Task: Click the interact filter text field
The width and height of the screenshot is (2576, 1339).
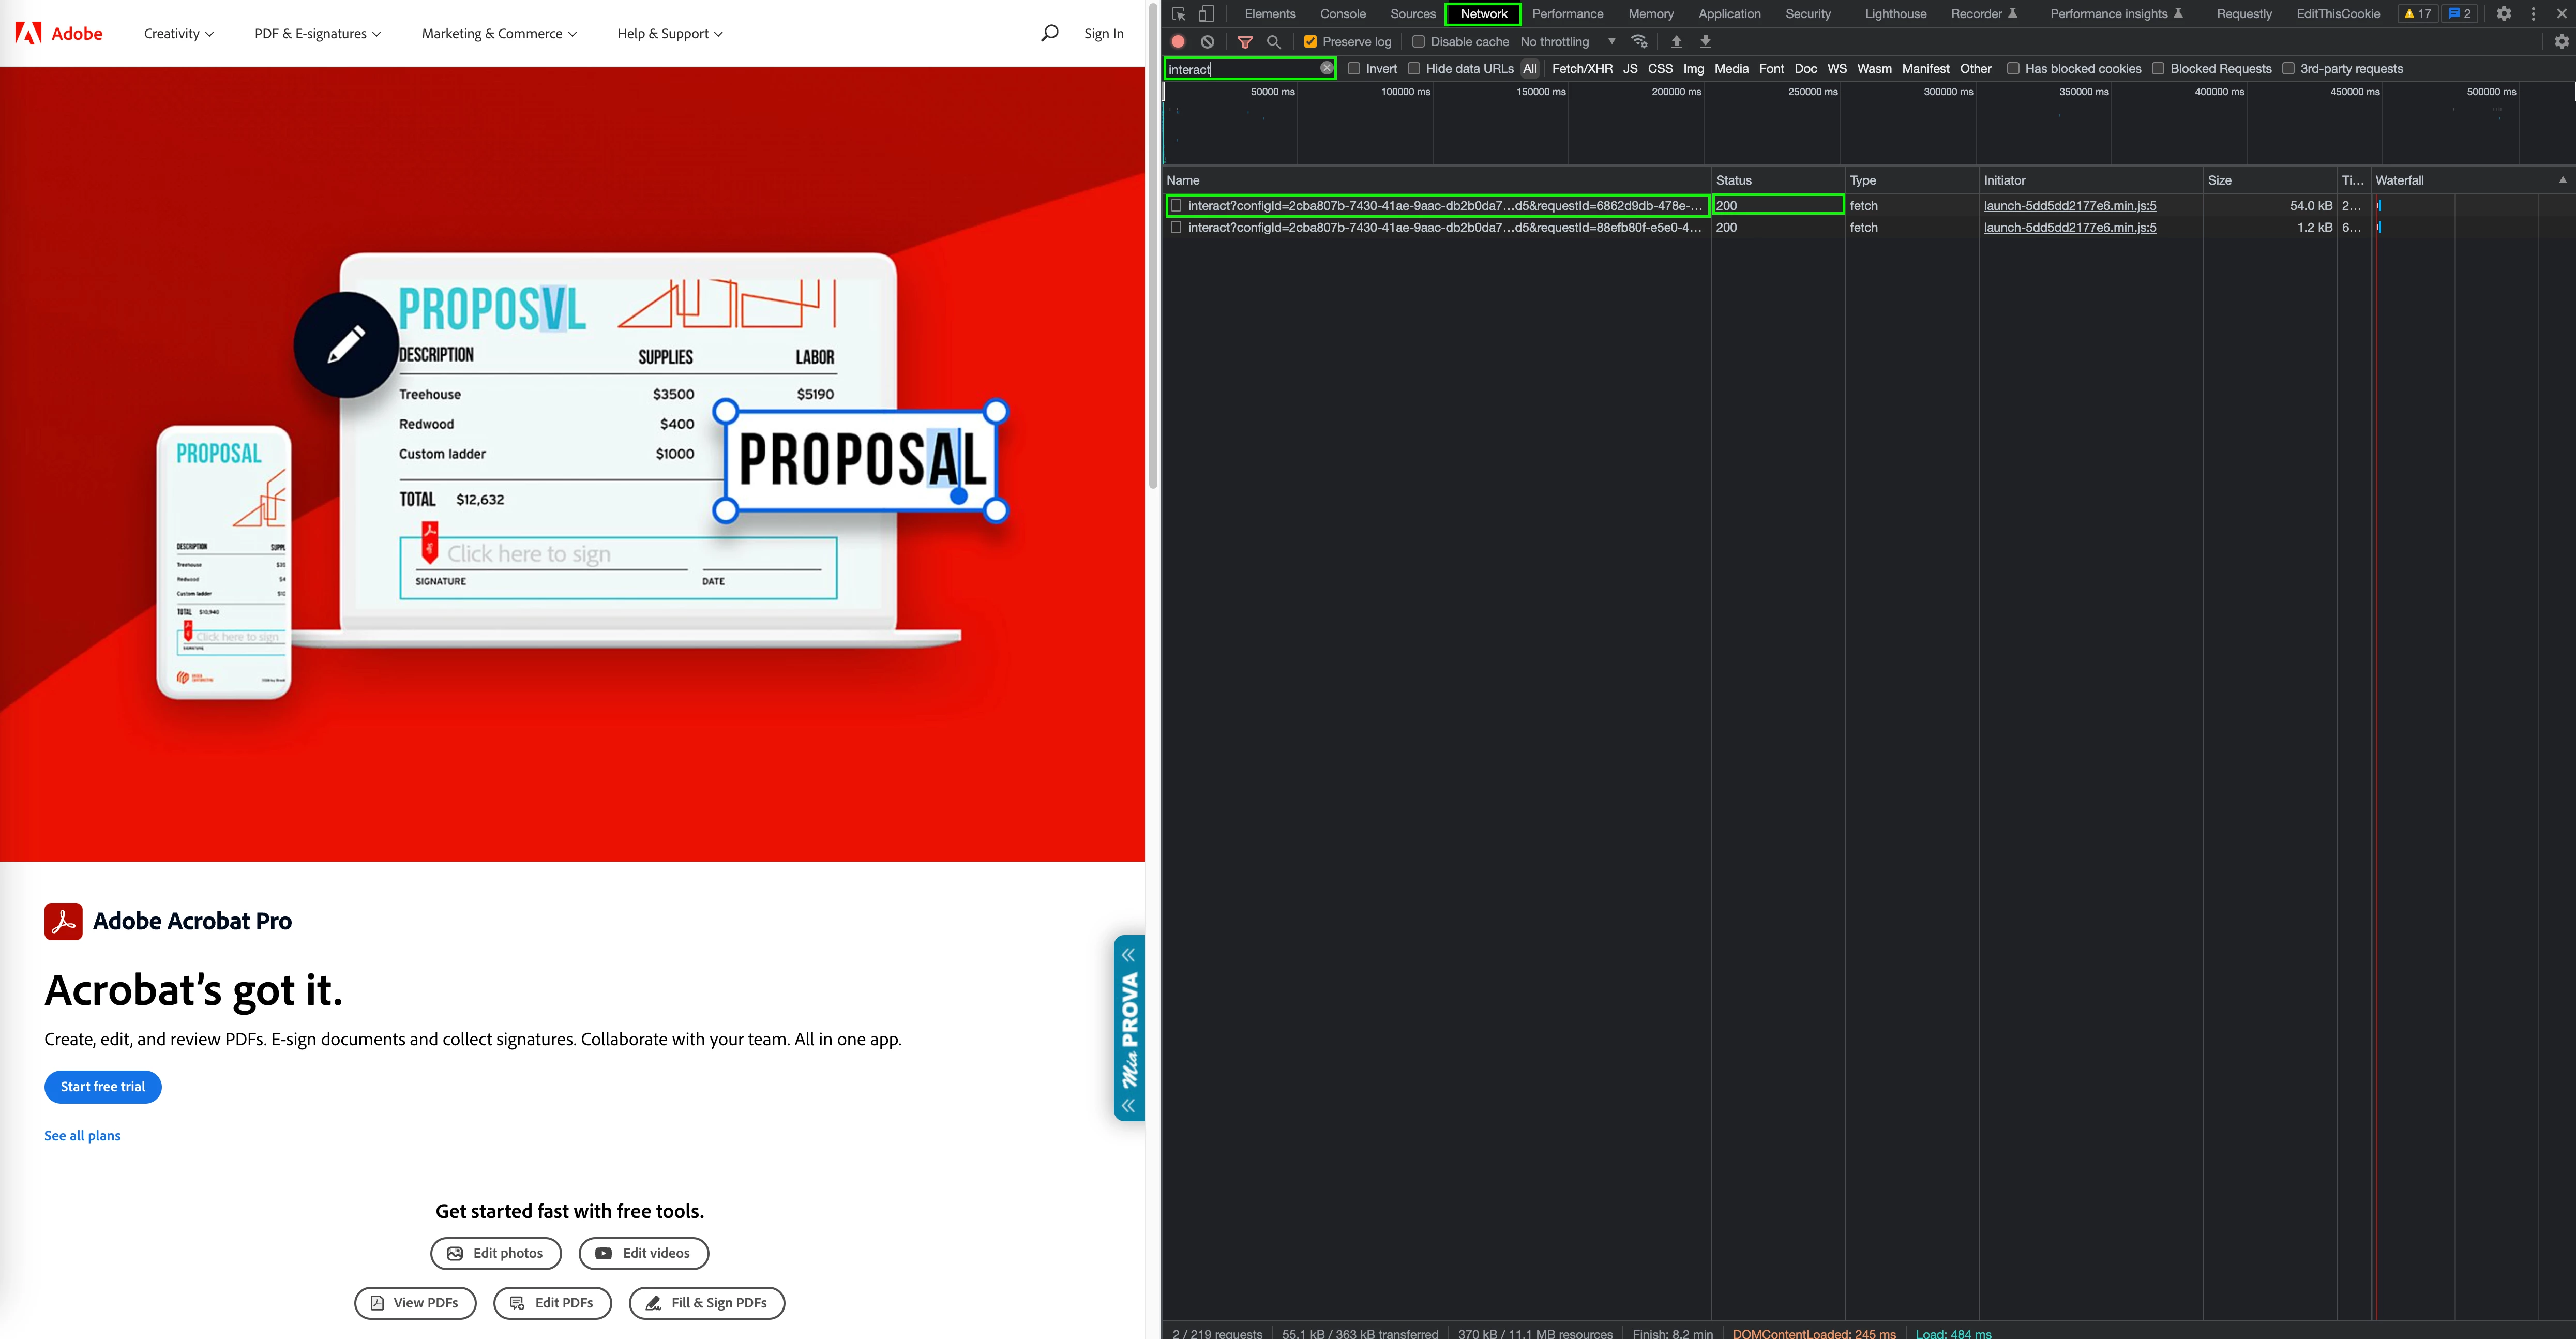Action: click(x=1240, y=69)
